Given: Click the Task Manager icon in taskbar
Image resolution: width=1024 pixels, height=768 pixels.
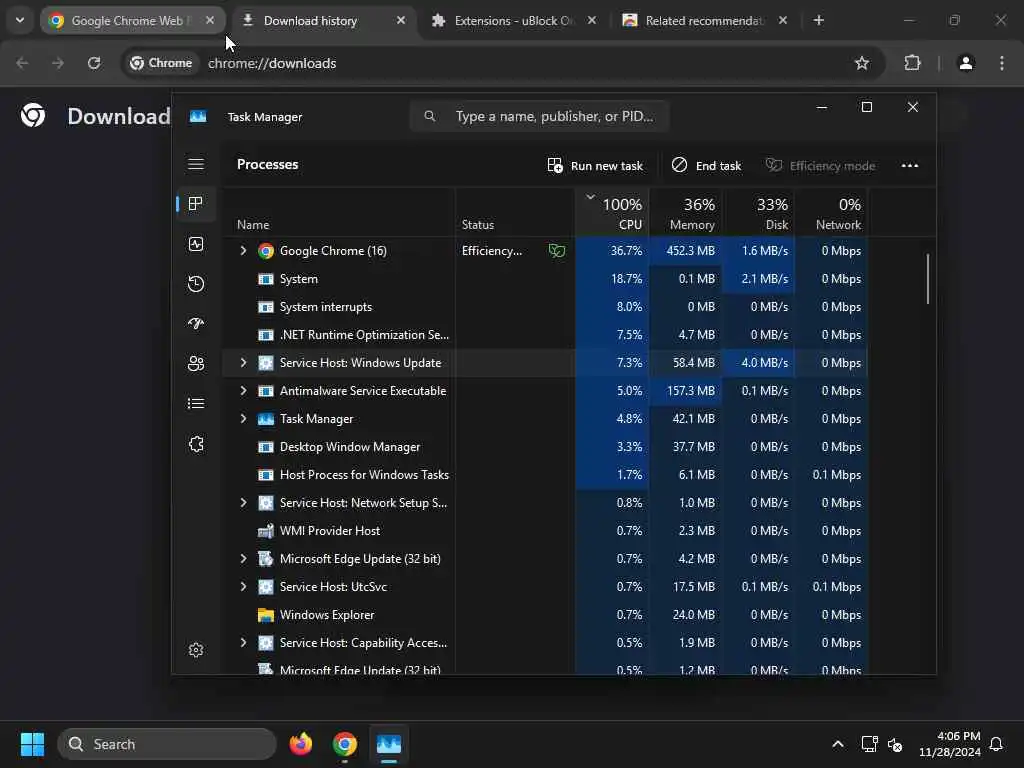Looking at the screenshot, I should click(389, 744).
